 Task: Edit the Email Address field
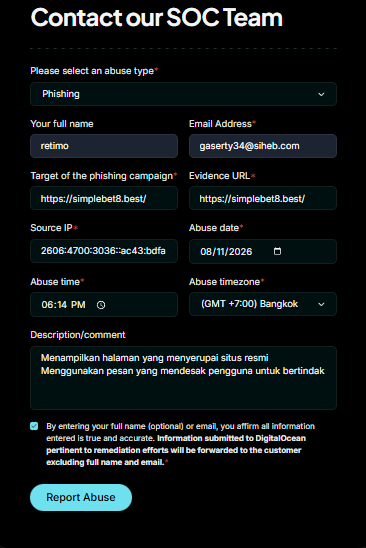pos(263,146)
